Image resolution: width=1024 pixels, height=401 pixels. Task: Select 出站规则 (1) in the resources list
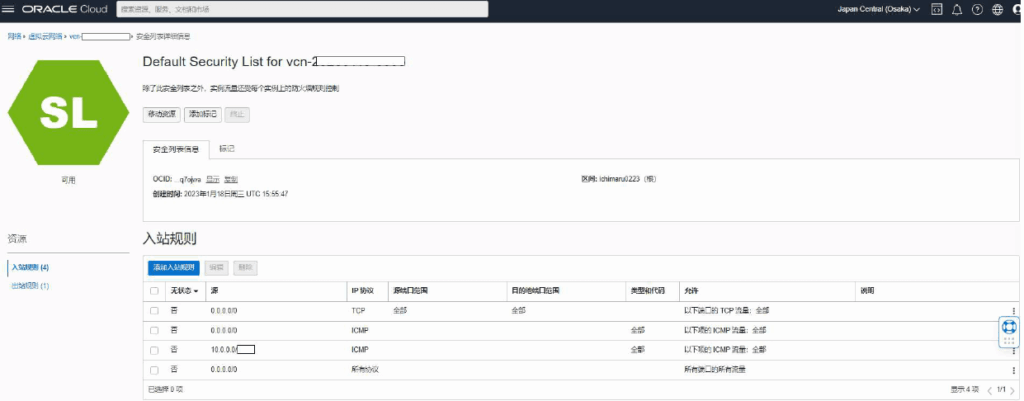30,286
